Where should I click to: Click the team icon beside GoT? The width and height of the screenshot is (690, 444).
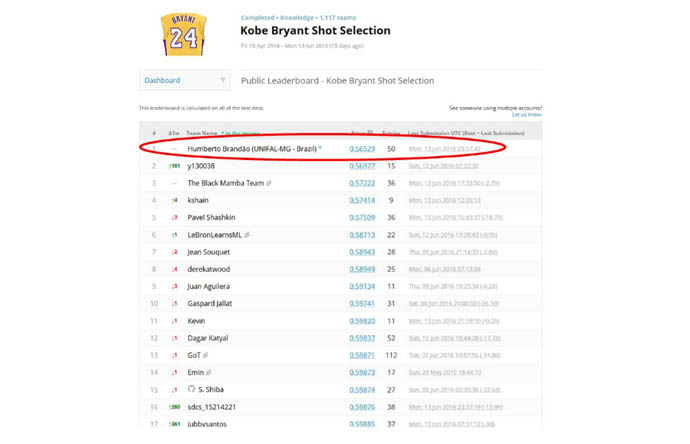206,355
